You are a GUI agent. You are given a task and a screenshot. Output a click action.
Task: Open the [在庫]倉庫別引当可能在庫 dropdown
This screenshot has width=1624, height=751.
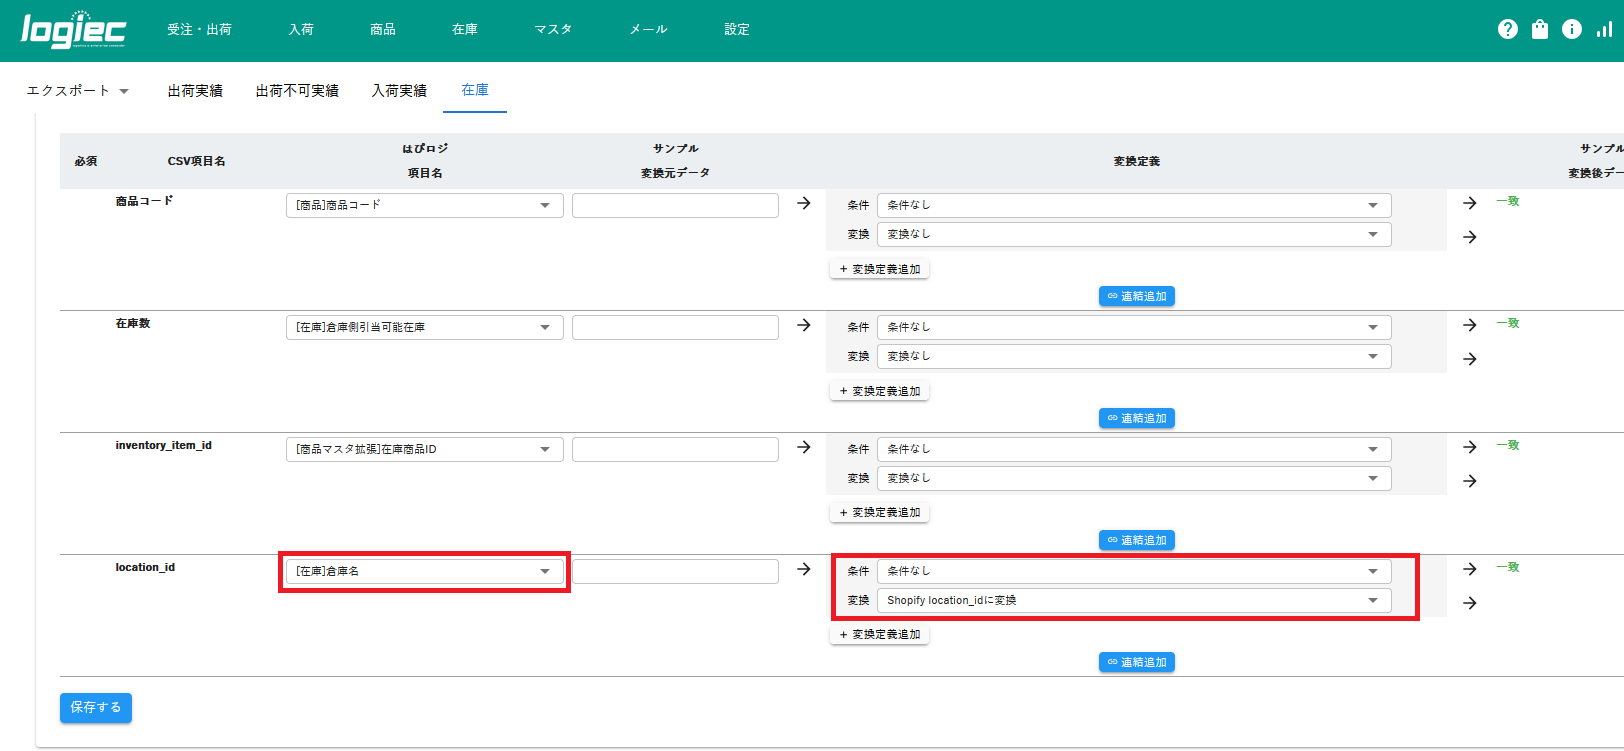tap(424, 327)
